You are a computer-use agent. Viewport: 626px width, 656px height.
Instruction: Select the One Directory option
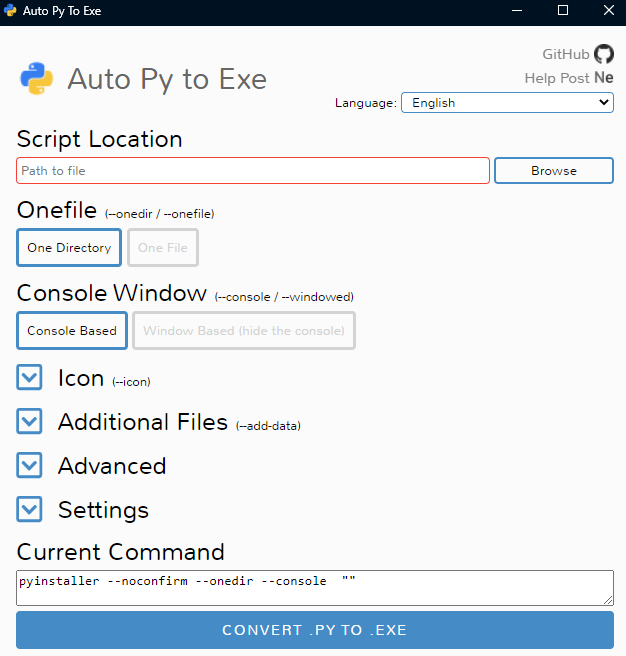[69, 248]
